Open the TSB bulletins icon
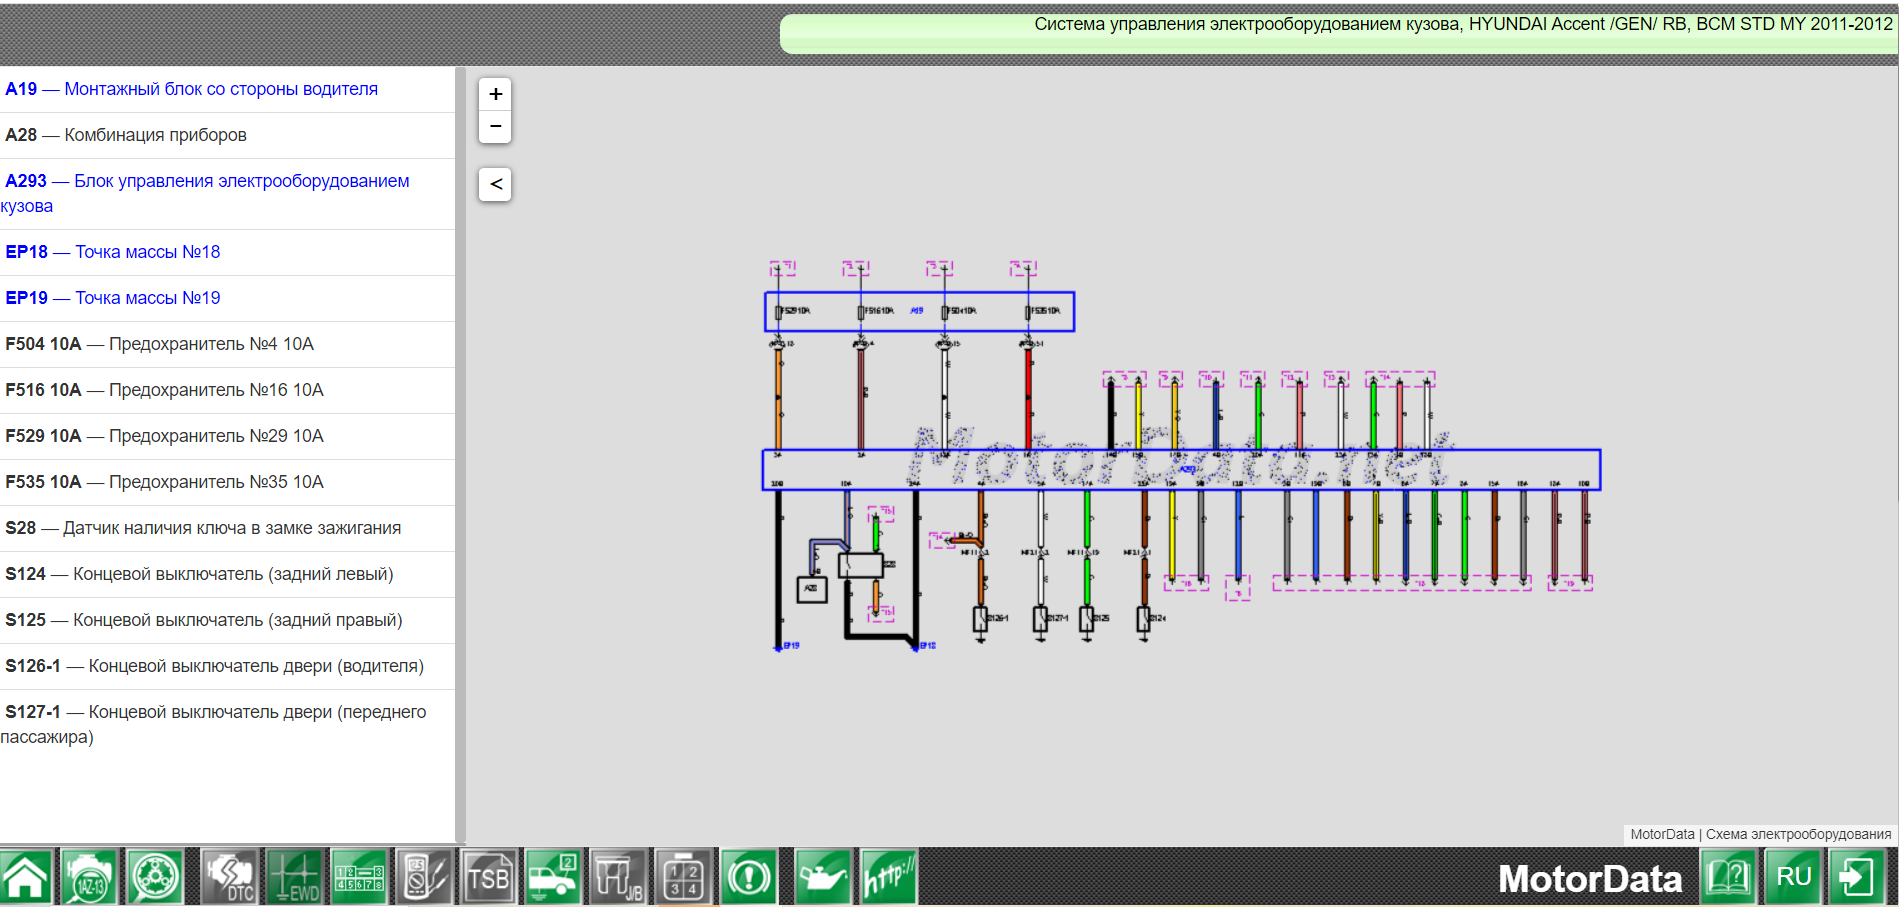This screenshot has height=907, width=1899. coord(489,877)
